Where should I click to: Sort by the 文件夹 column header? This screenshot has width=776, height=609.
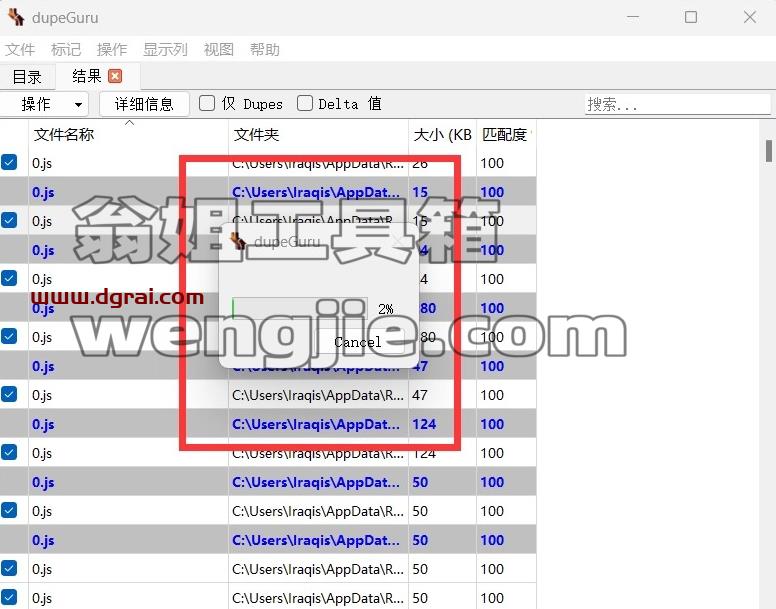[319, 134]
